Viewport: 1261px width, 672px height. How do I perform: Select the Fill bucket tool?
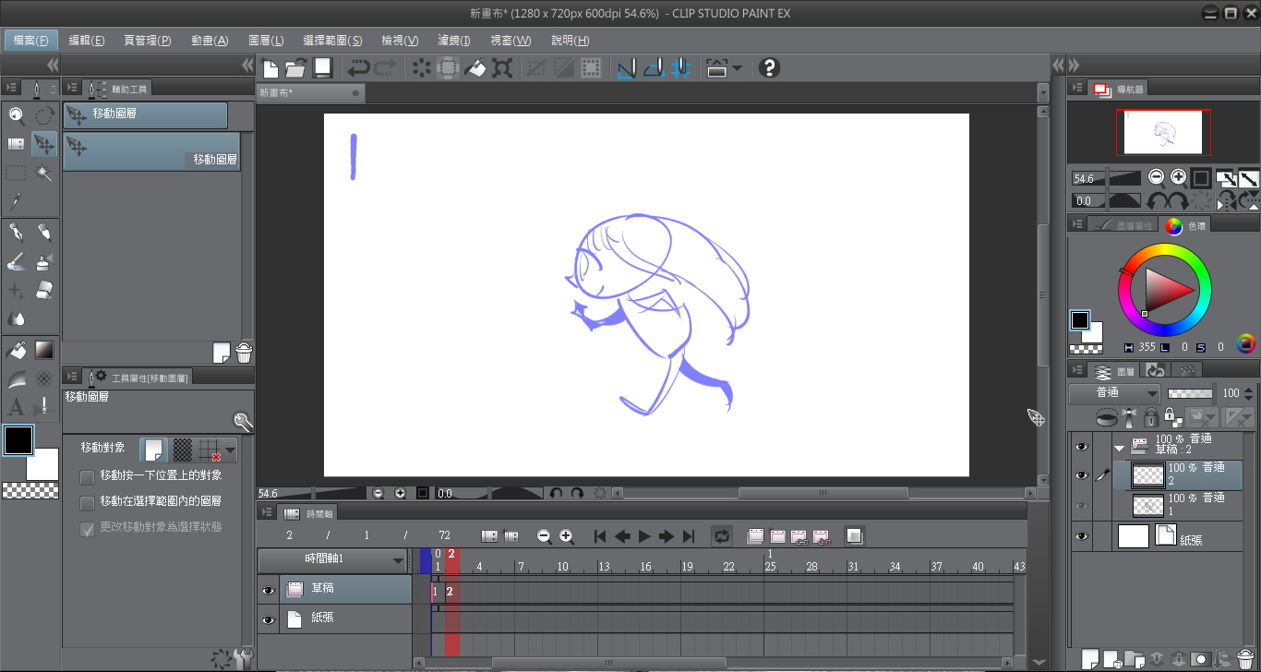[16, 350]
